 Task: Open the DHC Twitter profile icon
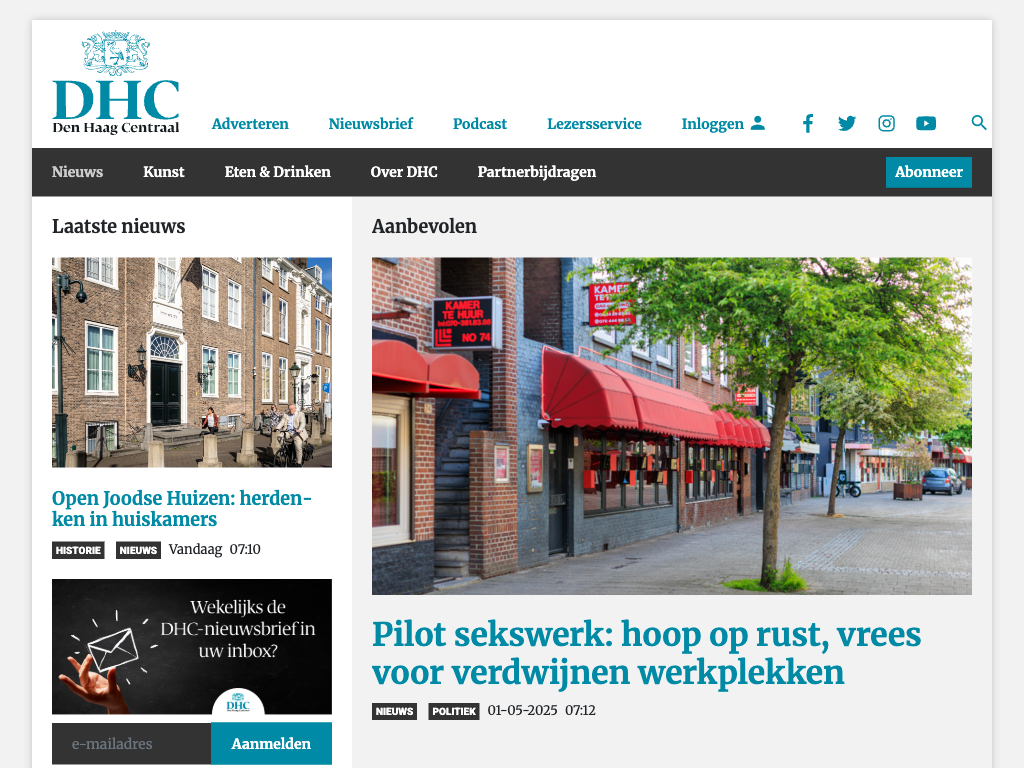(x=847, y=124)
